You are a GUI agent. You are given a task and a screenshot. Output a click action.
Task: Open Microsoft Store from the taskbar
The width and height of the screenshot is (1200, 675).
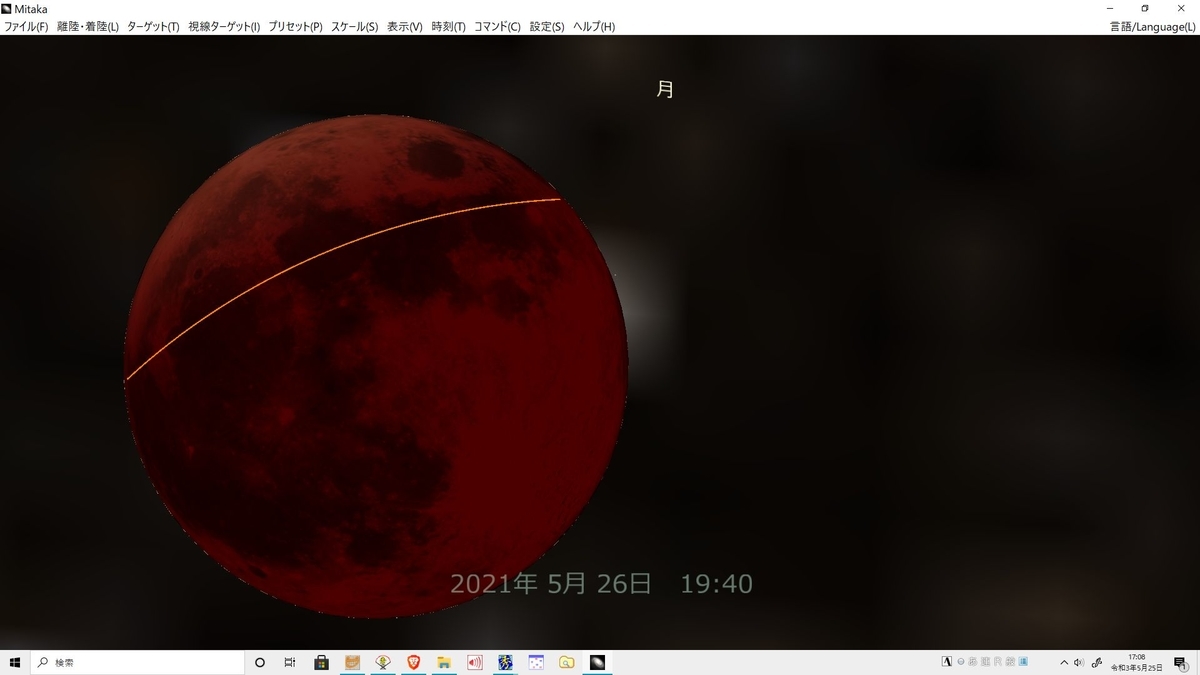point(321,661)
